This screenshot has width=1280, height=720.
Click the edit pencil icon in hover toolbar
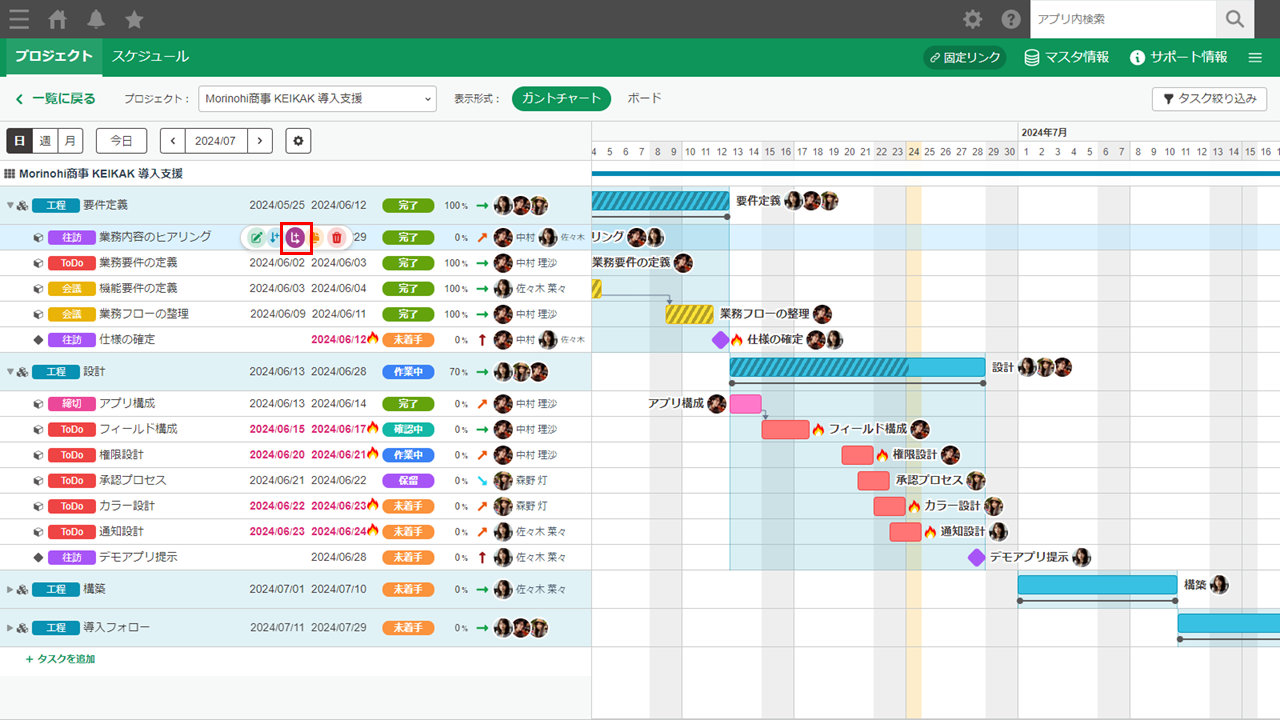tap(256, 237)
